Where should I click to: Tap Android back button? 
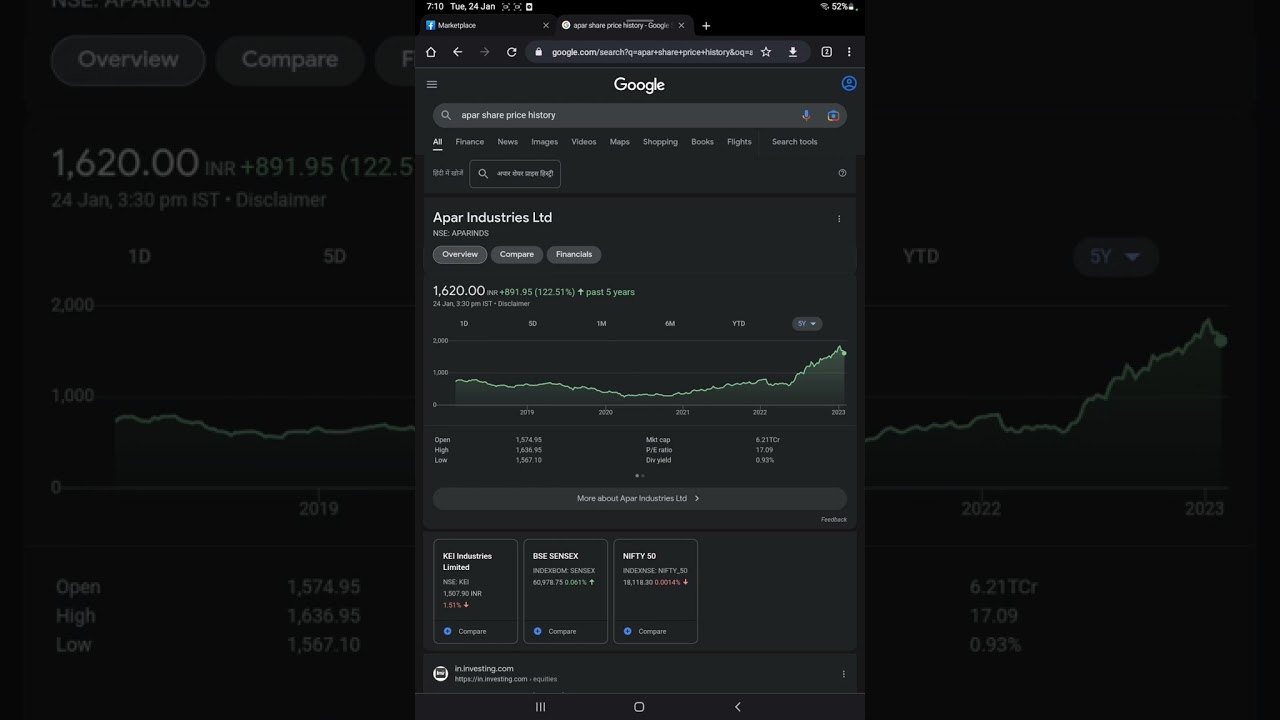[x=738, y=707]
